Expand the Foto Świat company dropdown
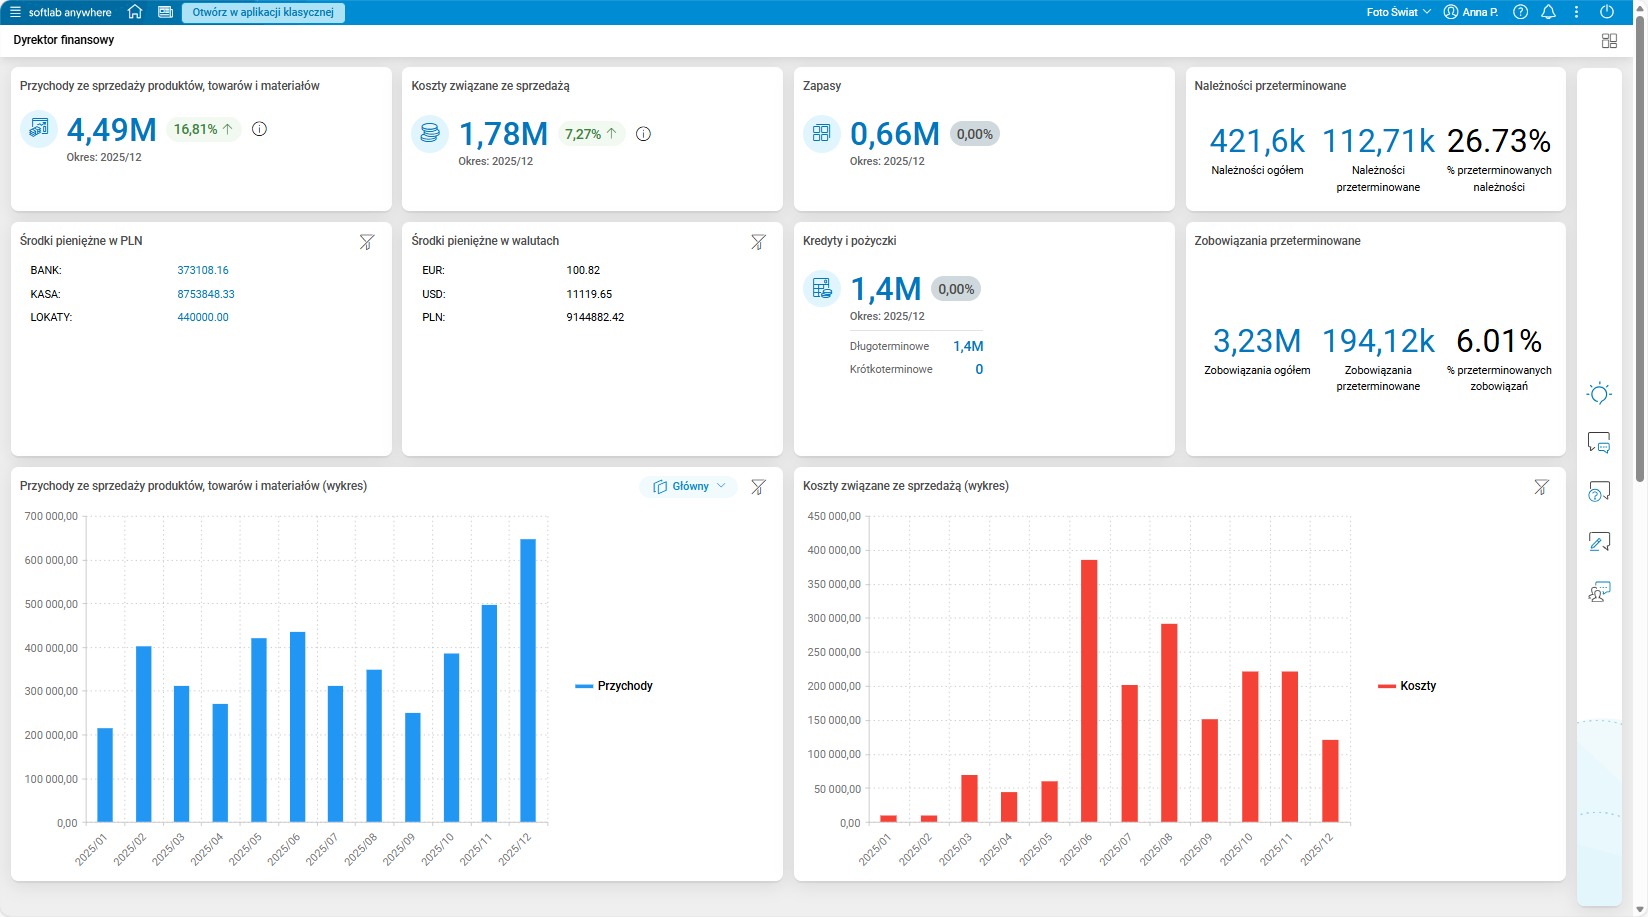 coord(1398,12)
